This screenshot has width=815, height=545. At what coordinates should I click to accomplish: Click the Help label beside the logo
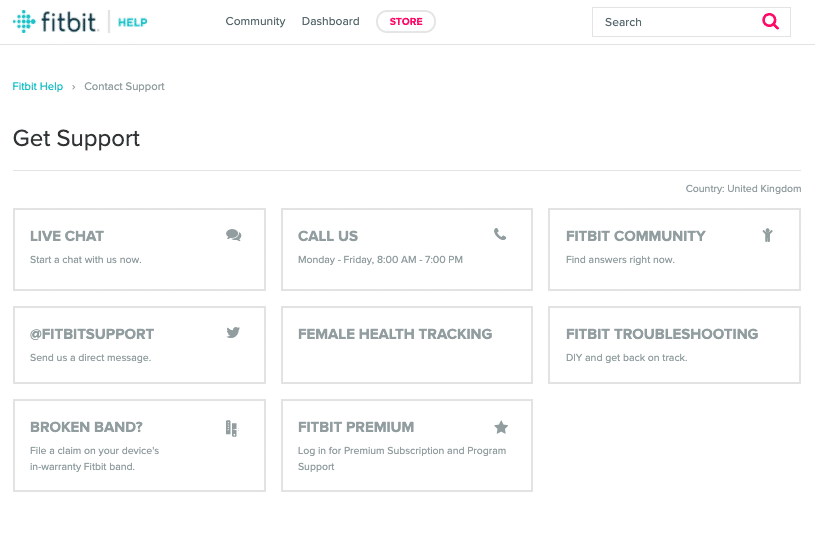[x=132, y=22]
